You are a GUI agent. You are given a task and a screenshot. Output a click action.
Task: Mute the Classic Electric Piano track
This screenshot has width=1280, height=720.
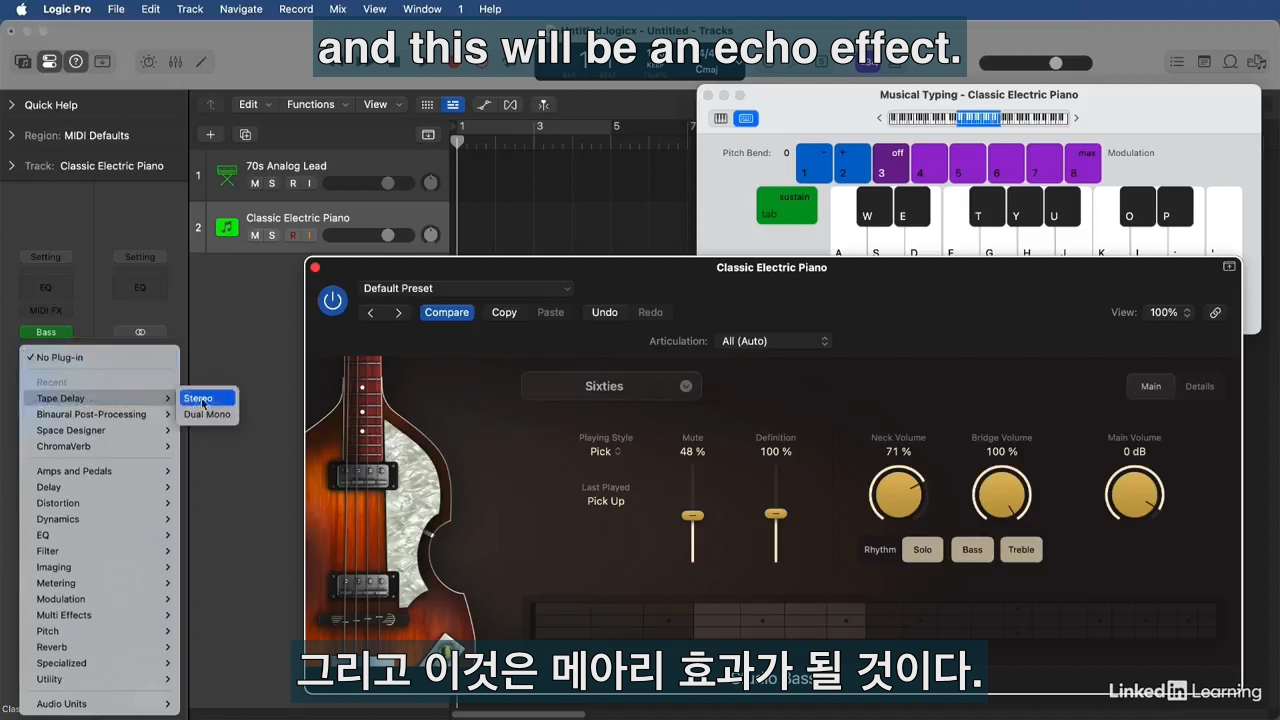(255, 236)
